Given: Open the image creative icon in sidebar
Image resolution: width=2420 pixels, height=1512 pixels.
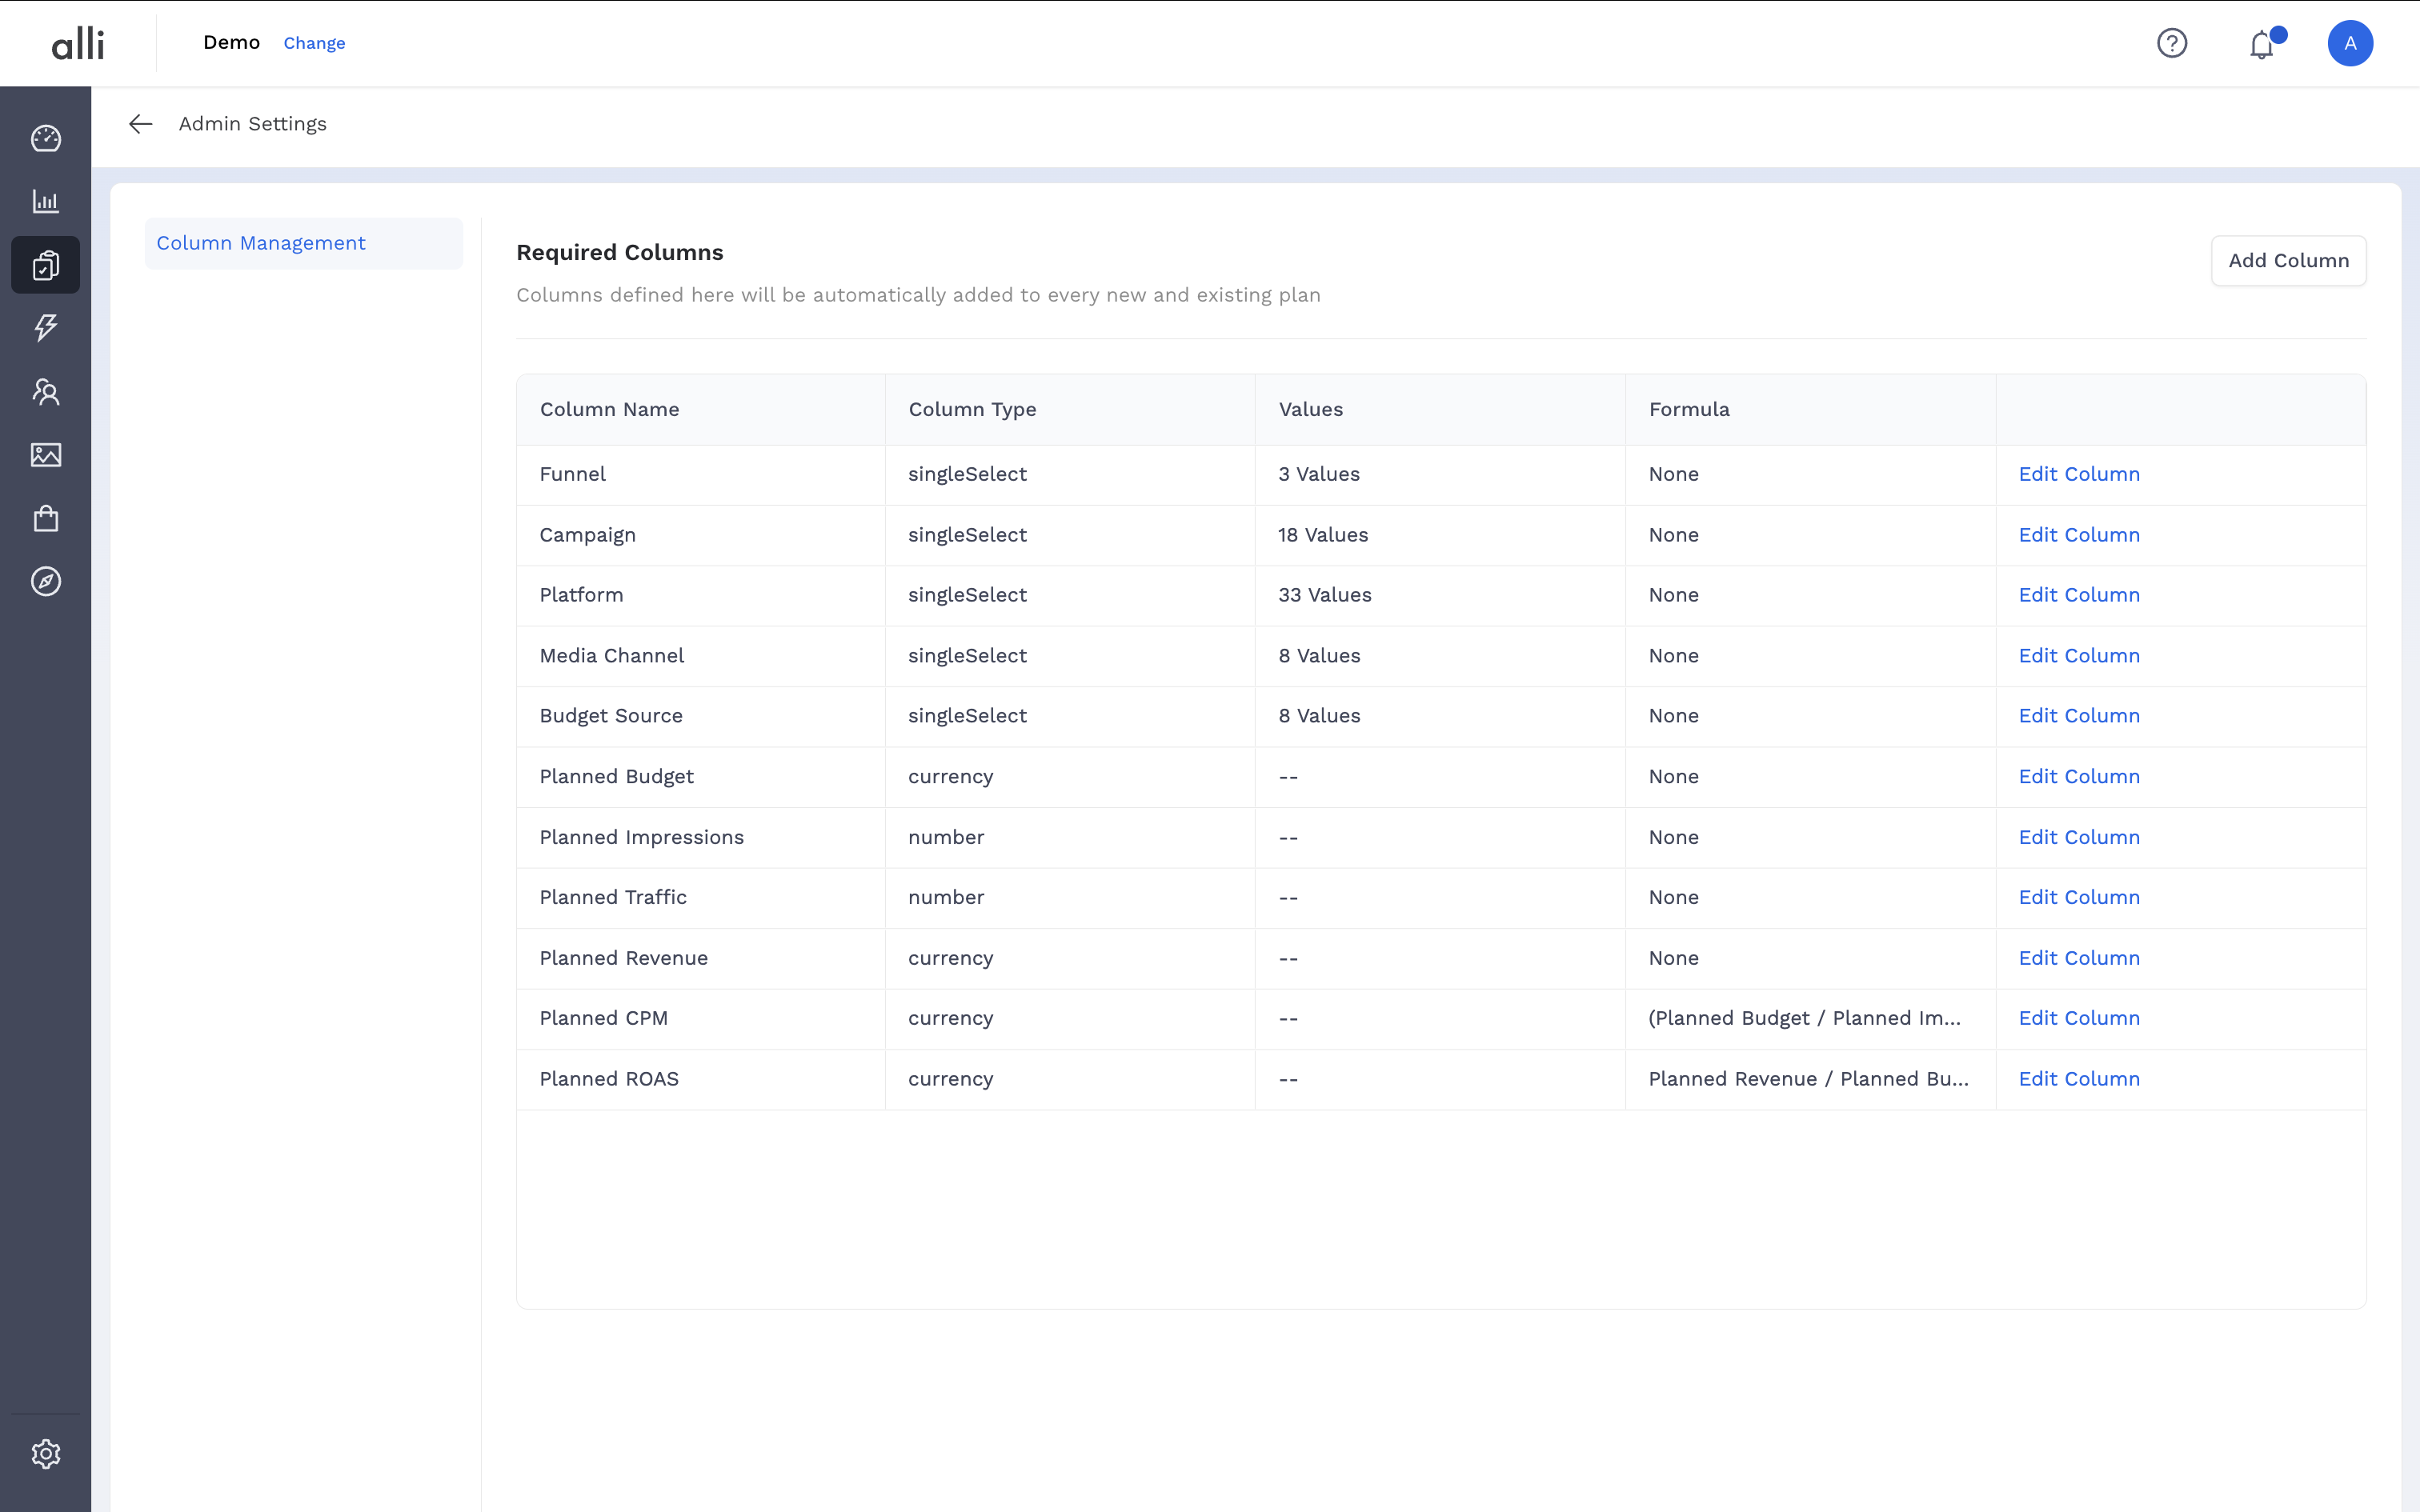Looking at the screenshot, I should click(x=46, y=455).
